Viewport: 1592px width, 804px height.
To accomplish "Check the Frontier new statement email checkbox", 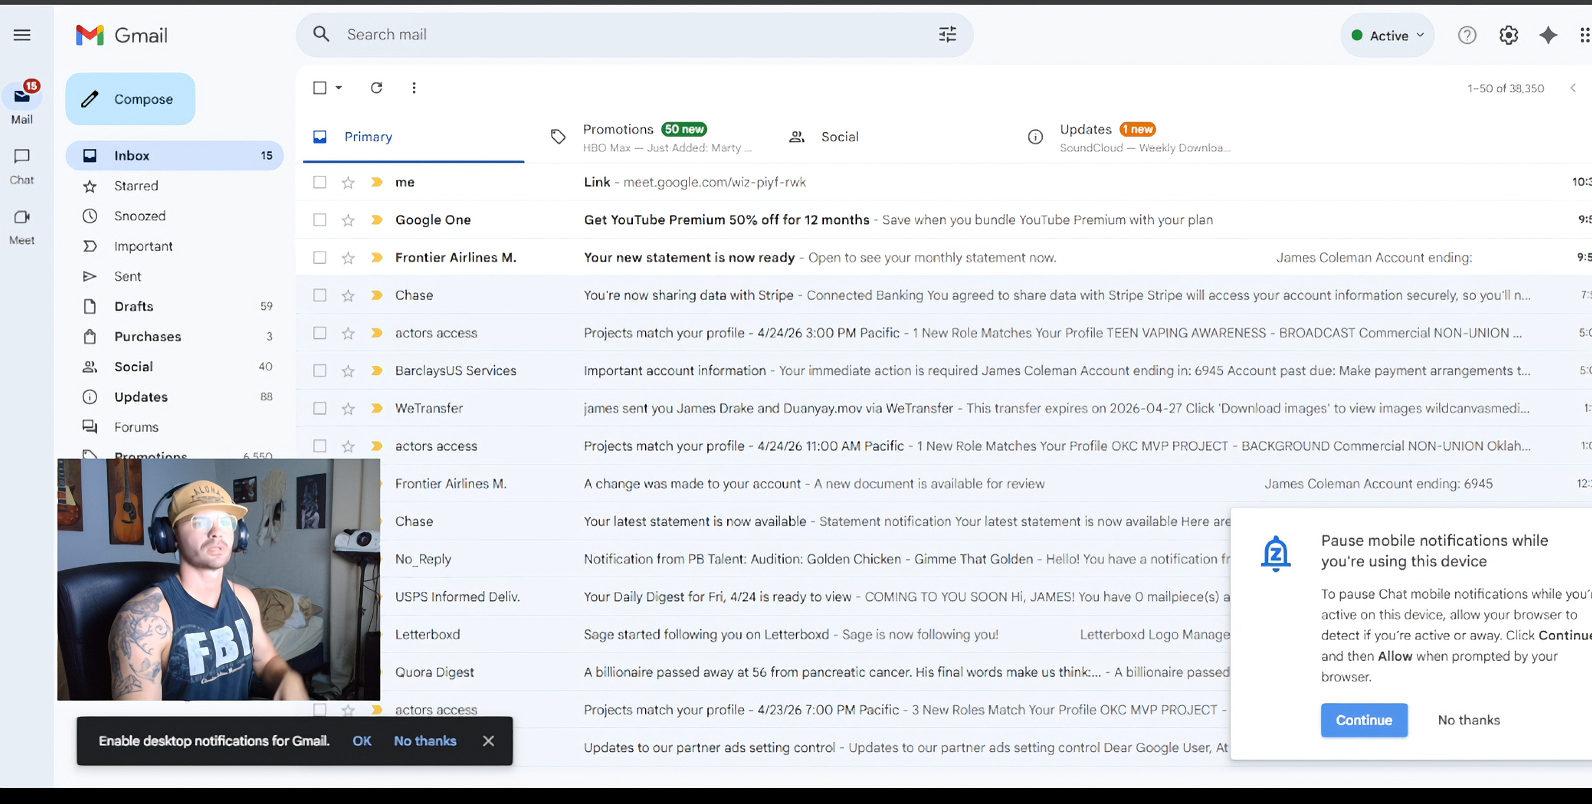I will point(320,257).
